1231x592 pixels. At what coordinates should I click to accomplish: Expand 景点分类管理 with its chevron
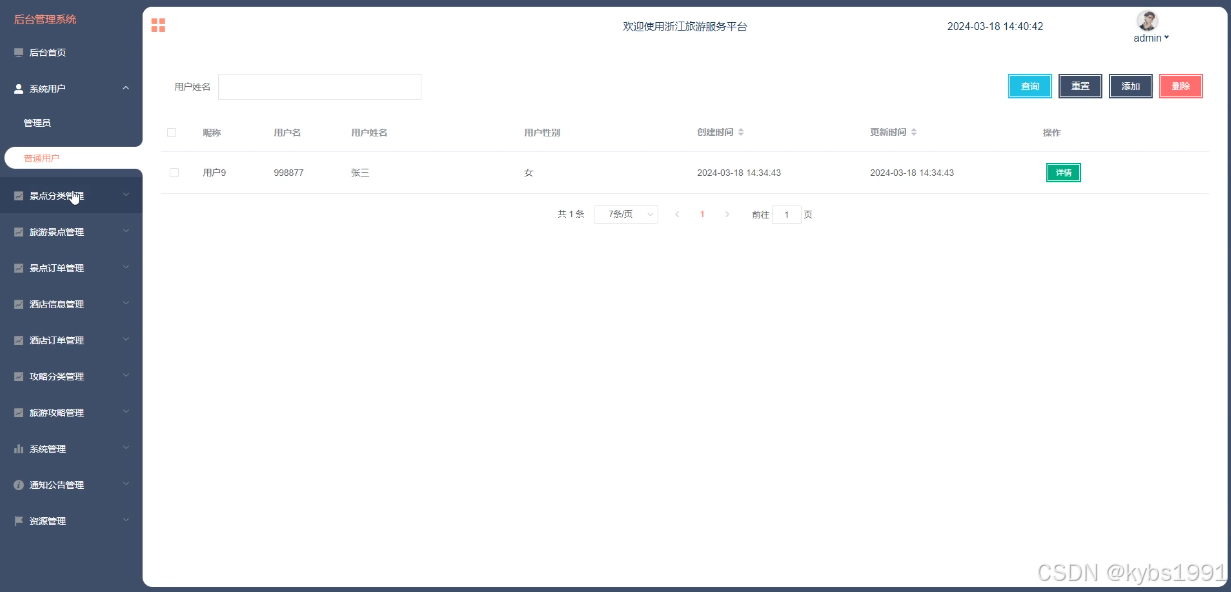[x=126, y=196]
